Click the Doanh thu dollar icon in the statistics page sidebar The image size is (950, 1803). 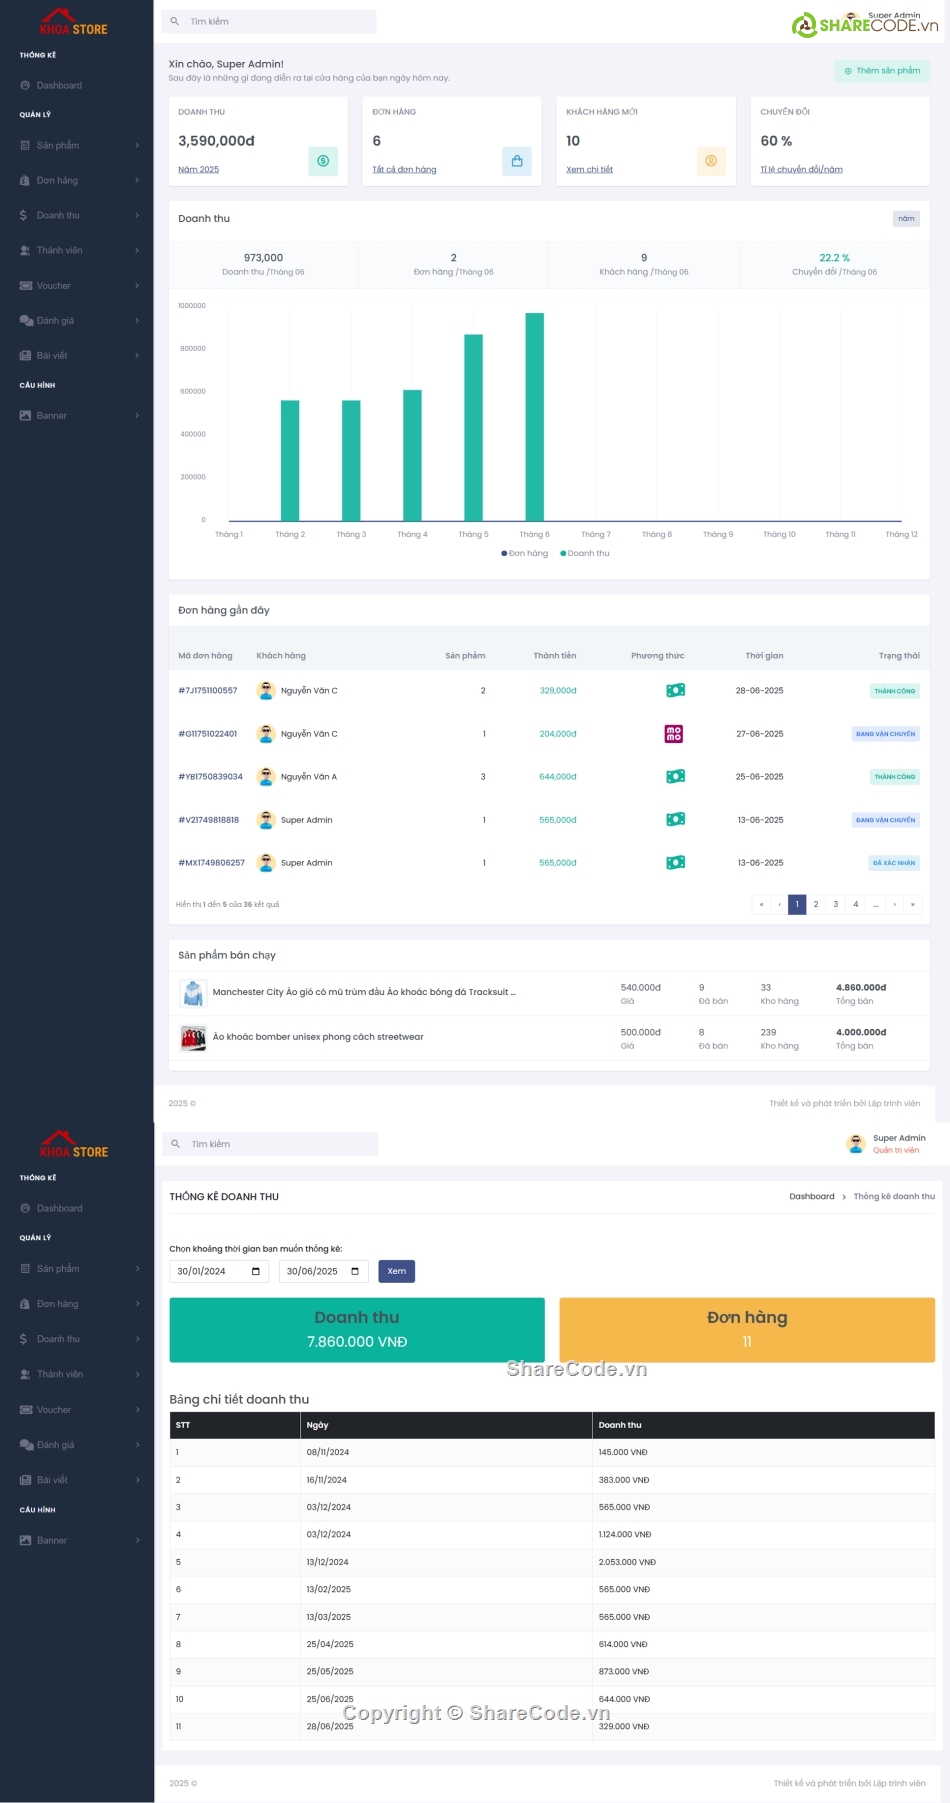(x=24, y=1339)
